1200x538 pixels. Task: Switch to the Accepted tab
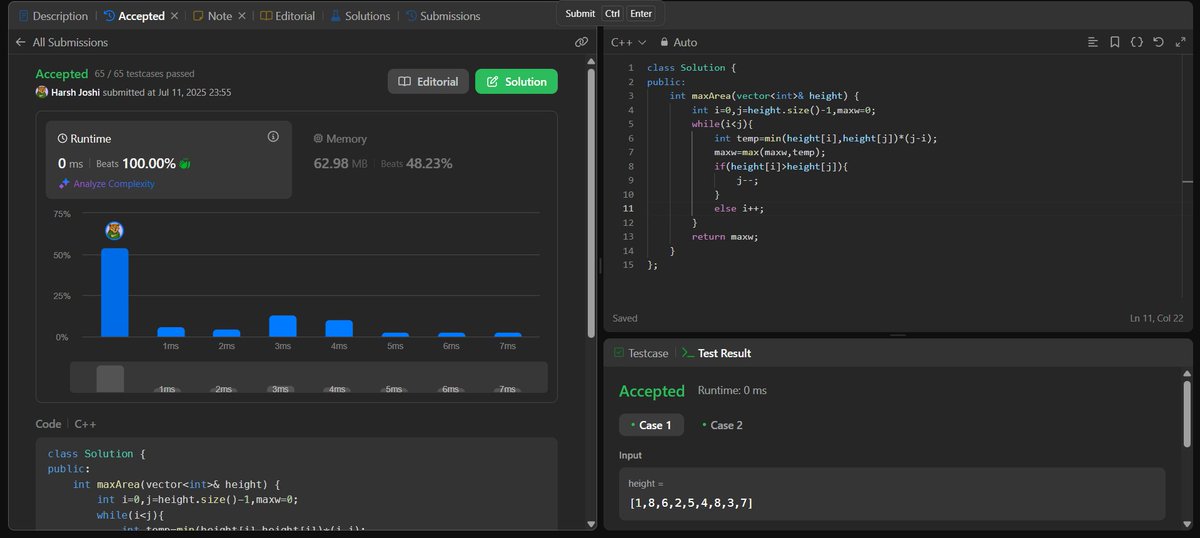pos(133,16)
